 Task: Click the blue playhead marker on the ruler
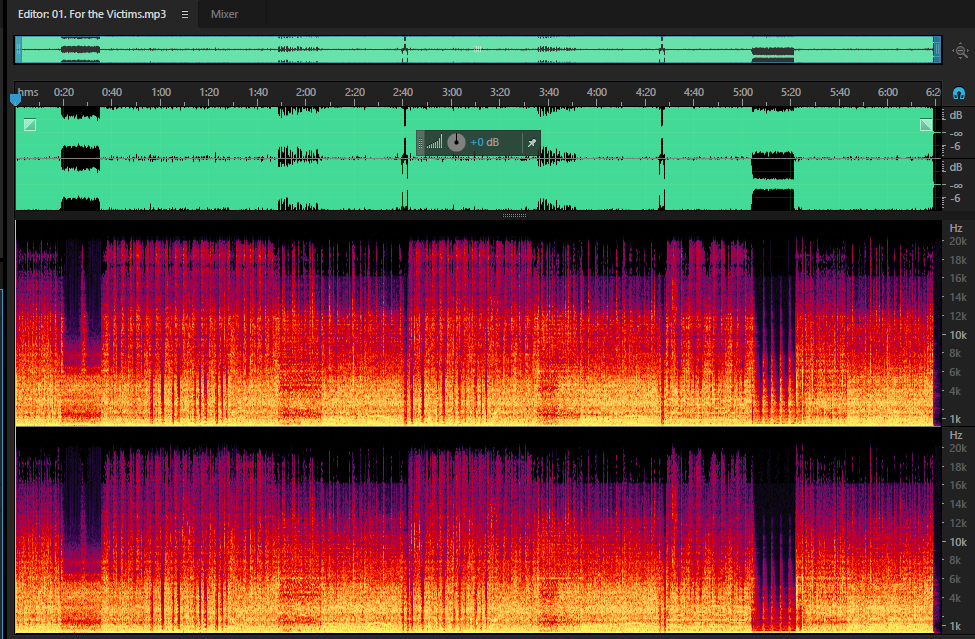tap(16, 99)
